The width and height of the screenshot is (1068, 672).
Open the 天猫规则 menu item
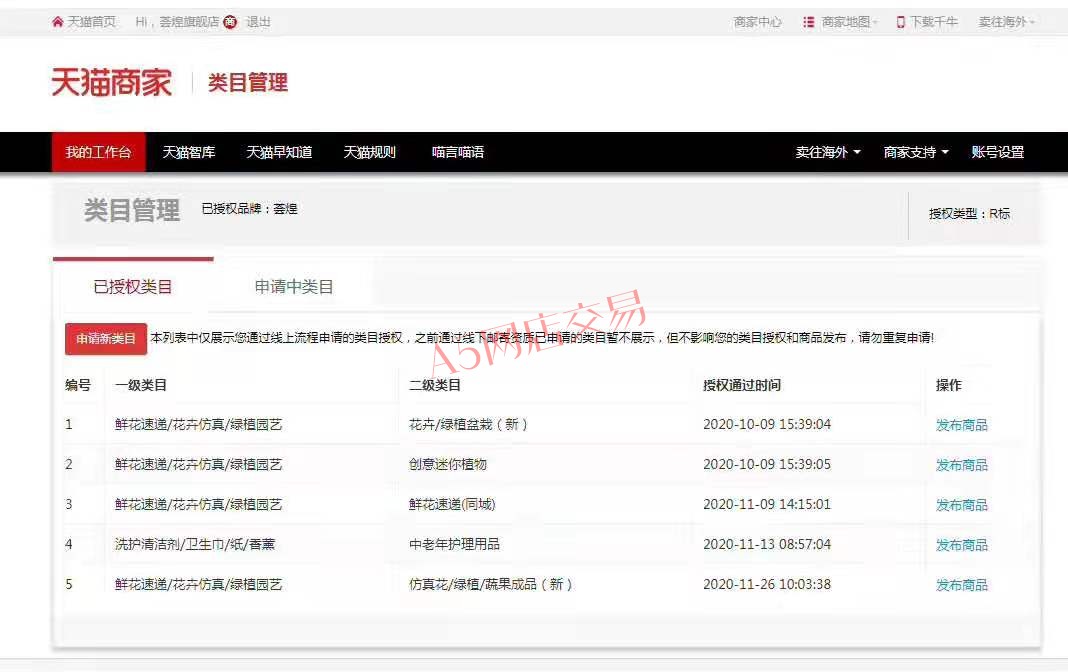click(x=369, y=152)
